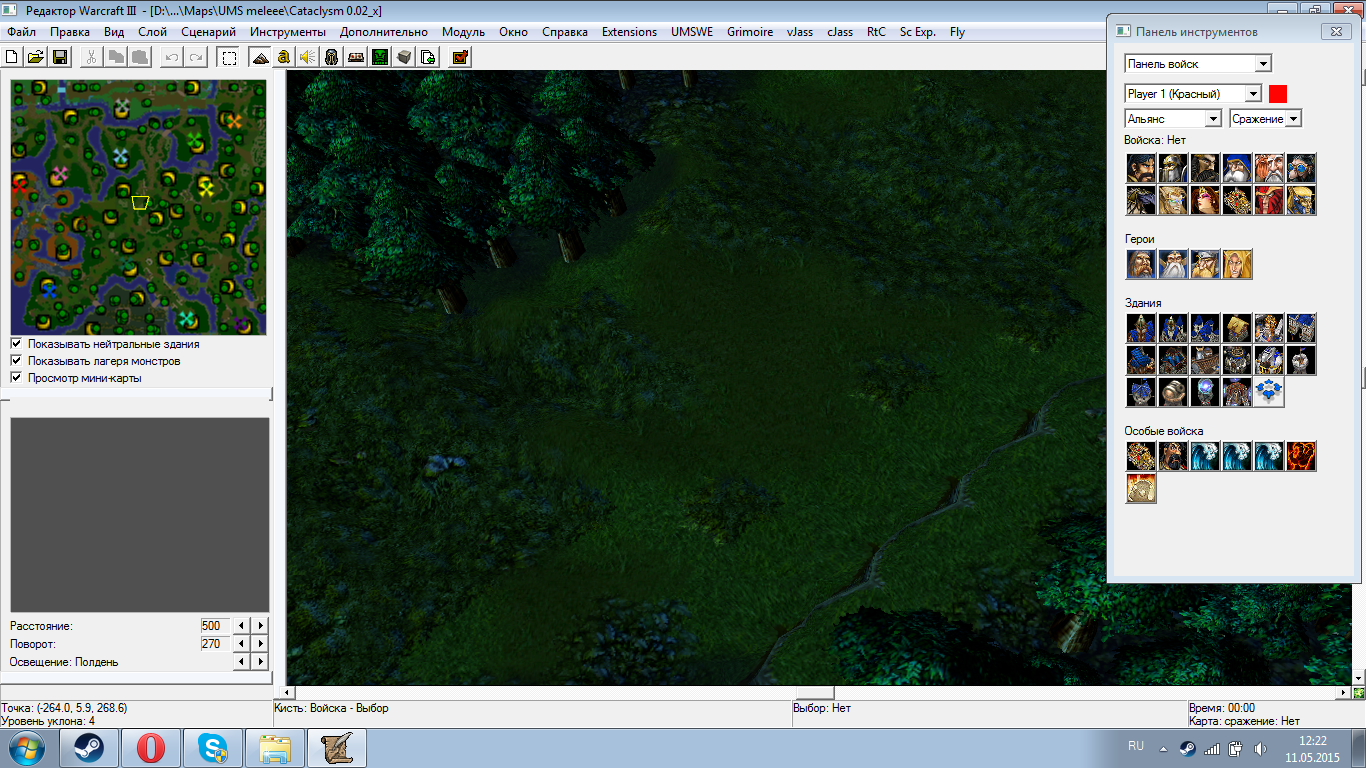
Task: Select the Phoenix special unit icon
Action: 1301,456
